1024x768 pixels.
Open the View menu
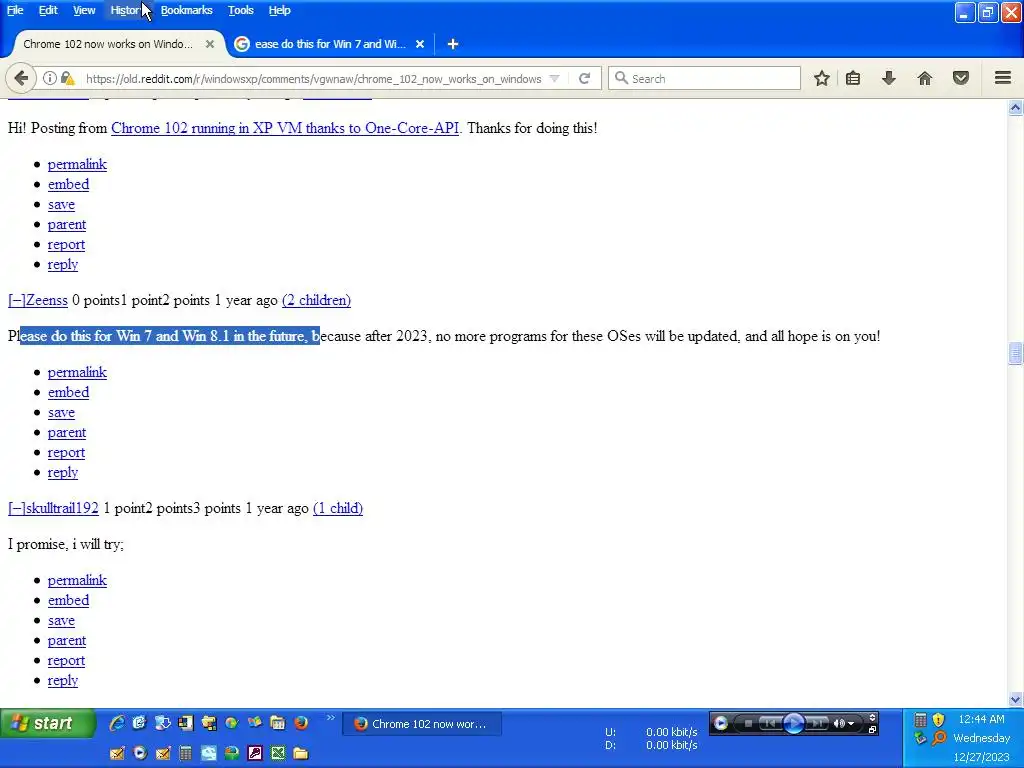84,10
